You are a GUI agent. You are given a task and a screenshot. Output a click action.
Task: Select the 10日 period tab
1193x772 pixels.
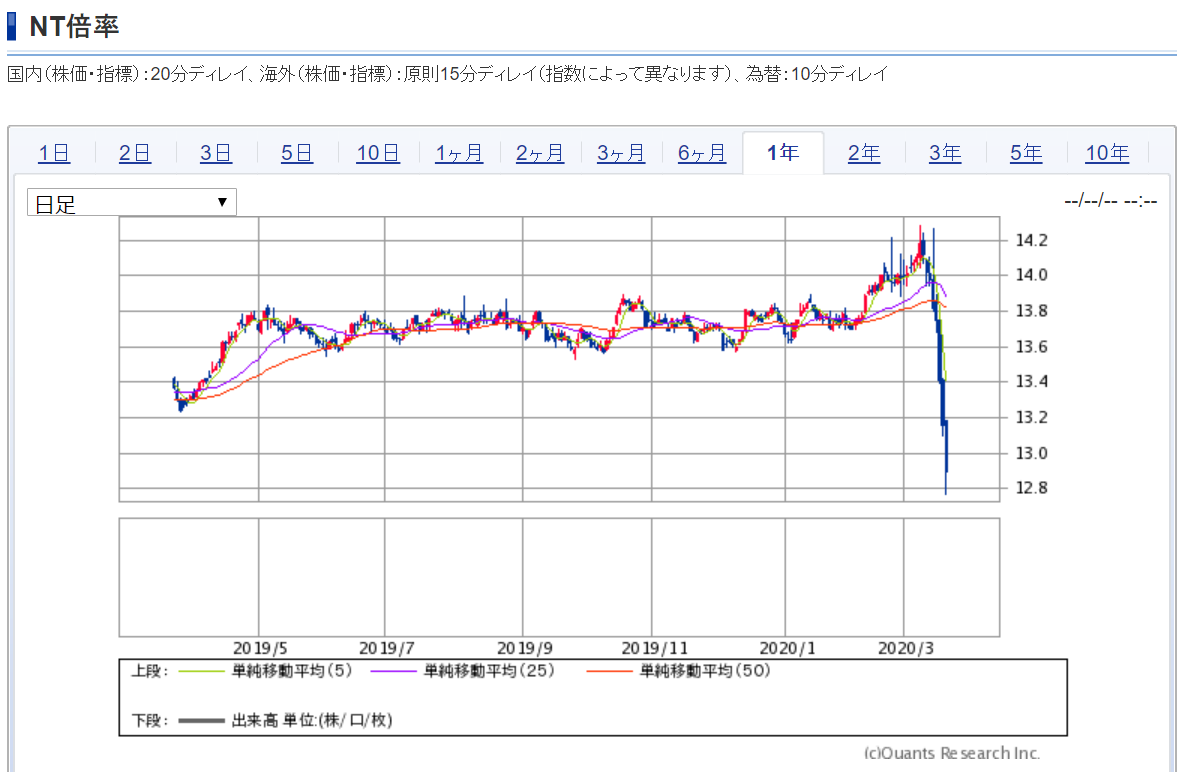pos(378,153)
